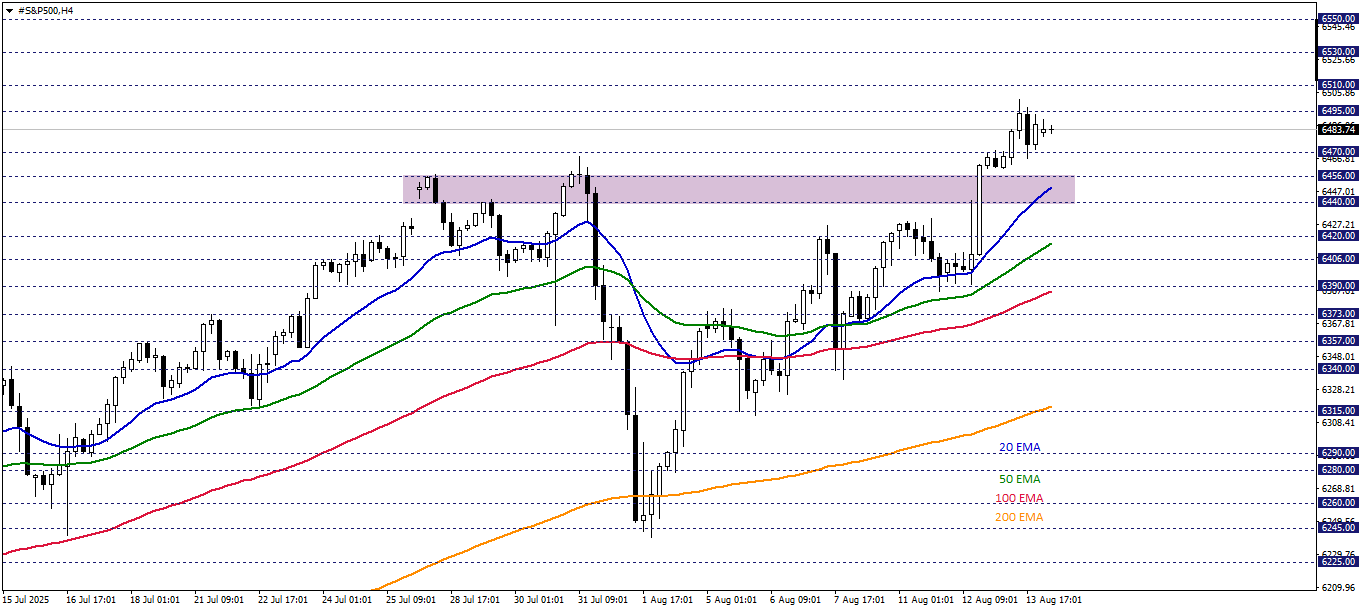The height and width of the screenshot is (611, 1362).
Task: Select the 6420.00 price level label
Action: (1338, 235)
